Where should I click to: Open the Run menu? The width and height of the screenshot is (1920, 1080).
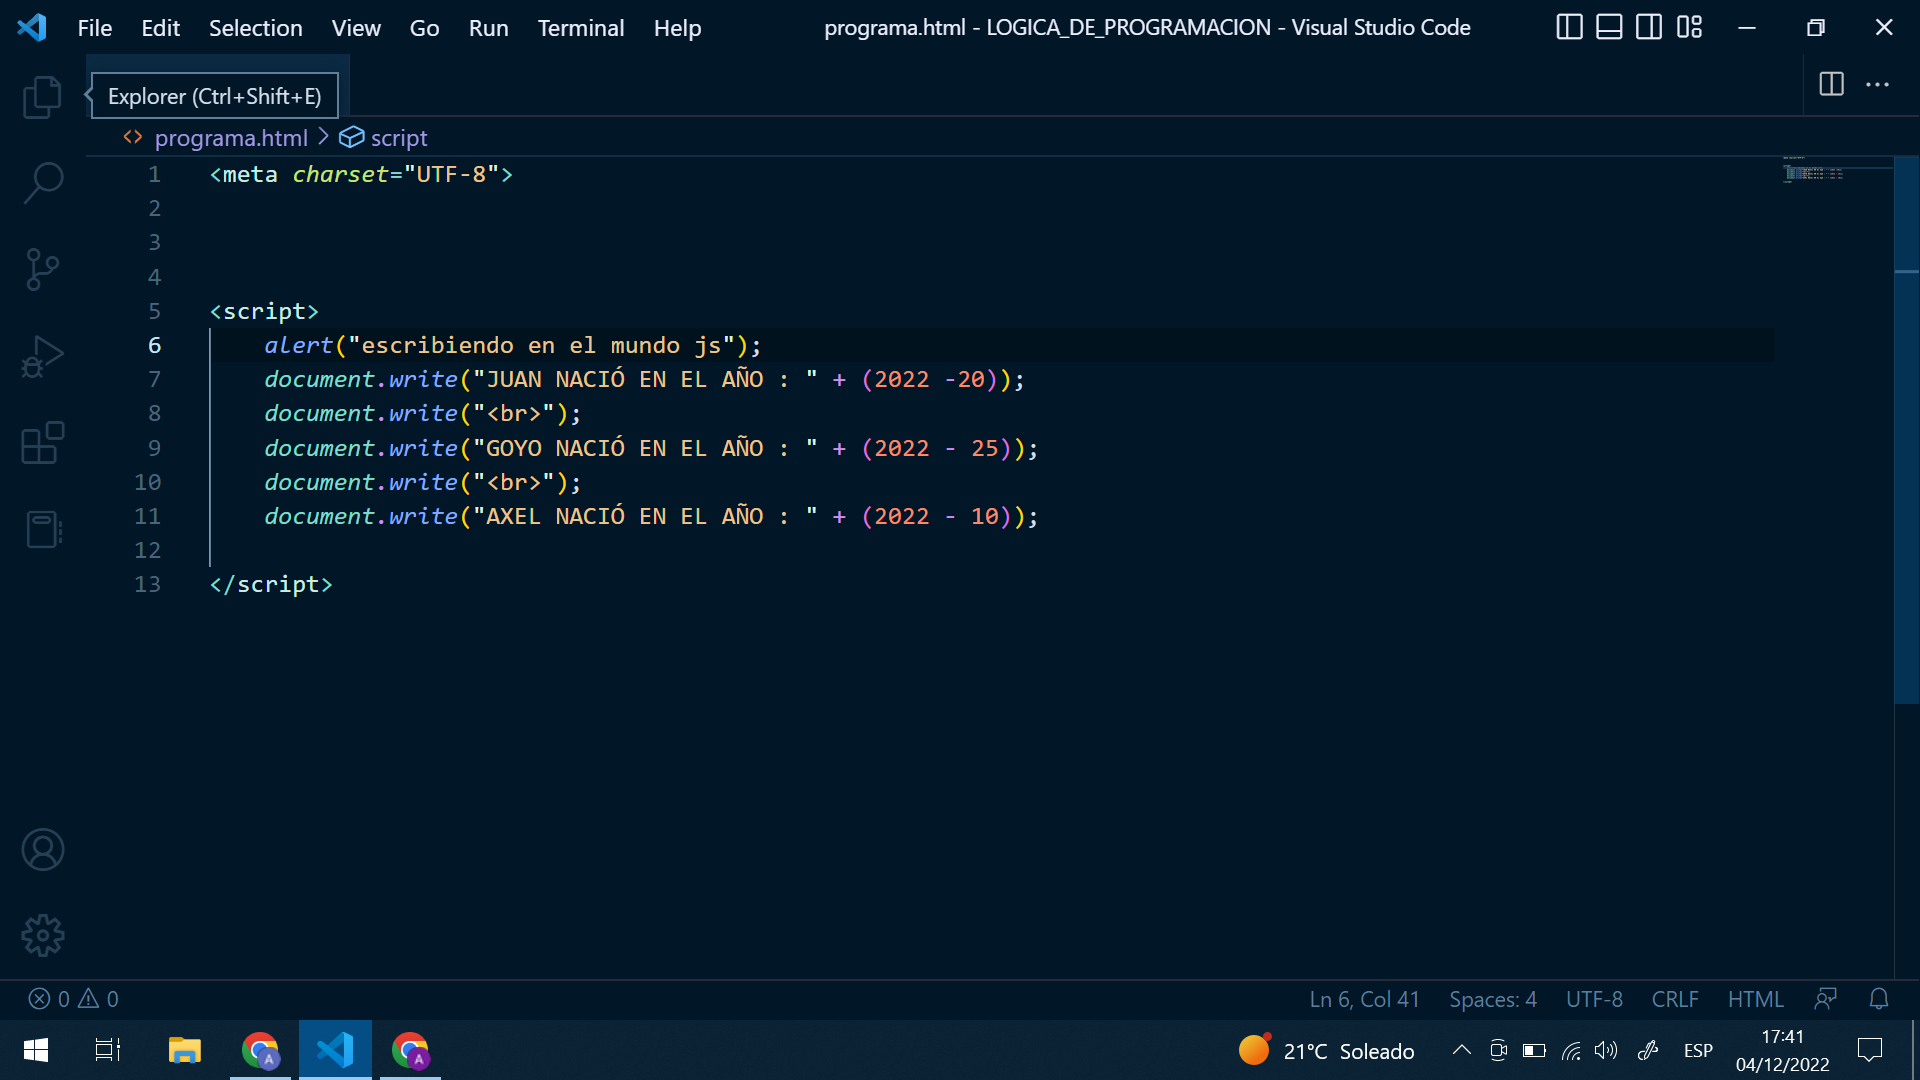tap(488, 28)
